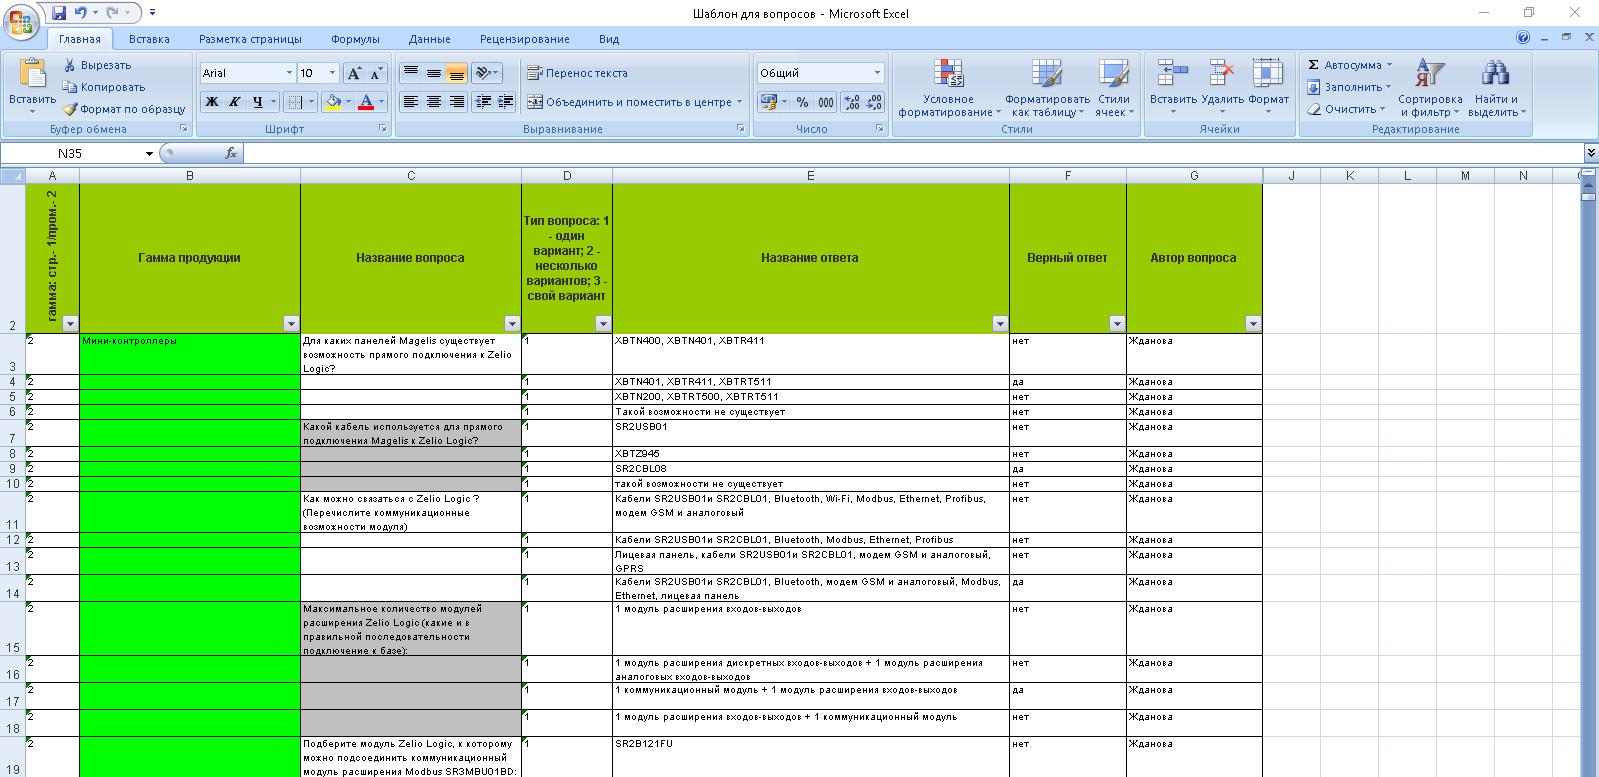Decrease cell indent
Image resolution: width=1599 pixels, height=777 pixels.
(x=483, y=102)
